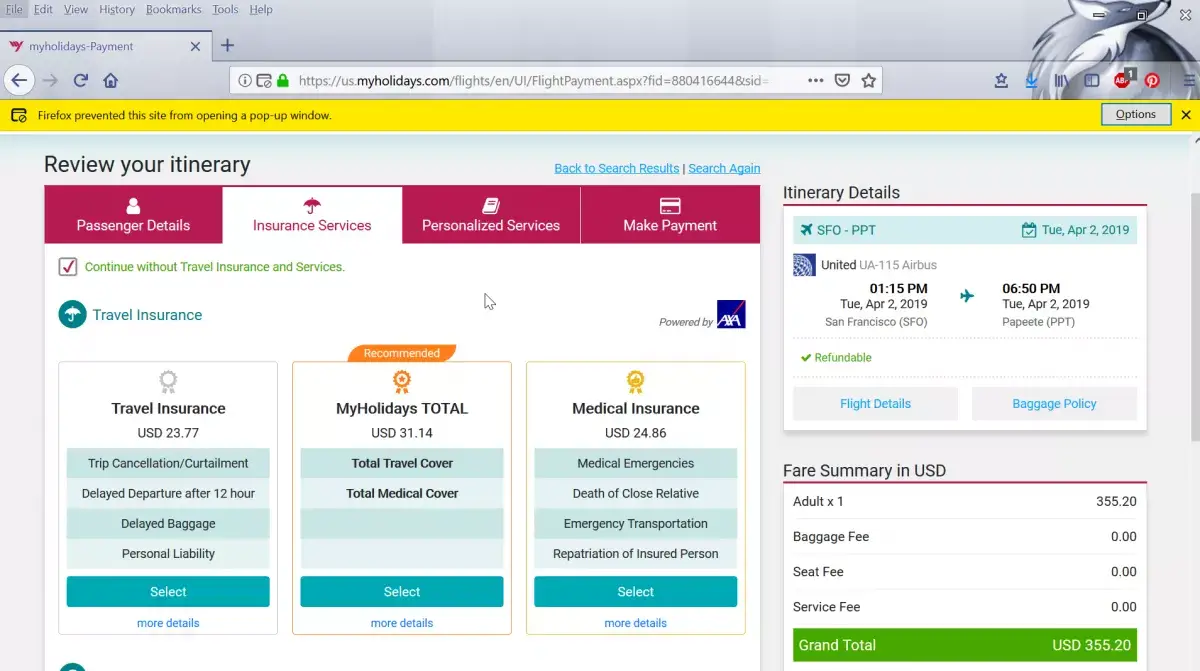Image resolution: width=1200 pixels, height=671 pixels.
Task: Save page to Pocket icon
Action: coord(843,80)
